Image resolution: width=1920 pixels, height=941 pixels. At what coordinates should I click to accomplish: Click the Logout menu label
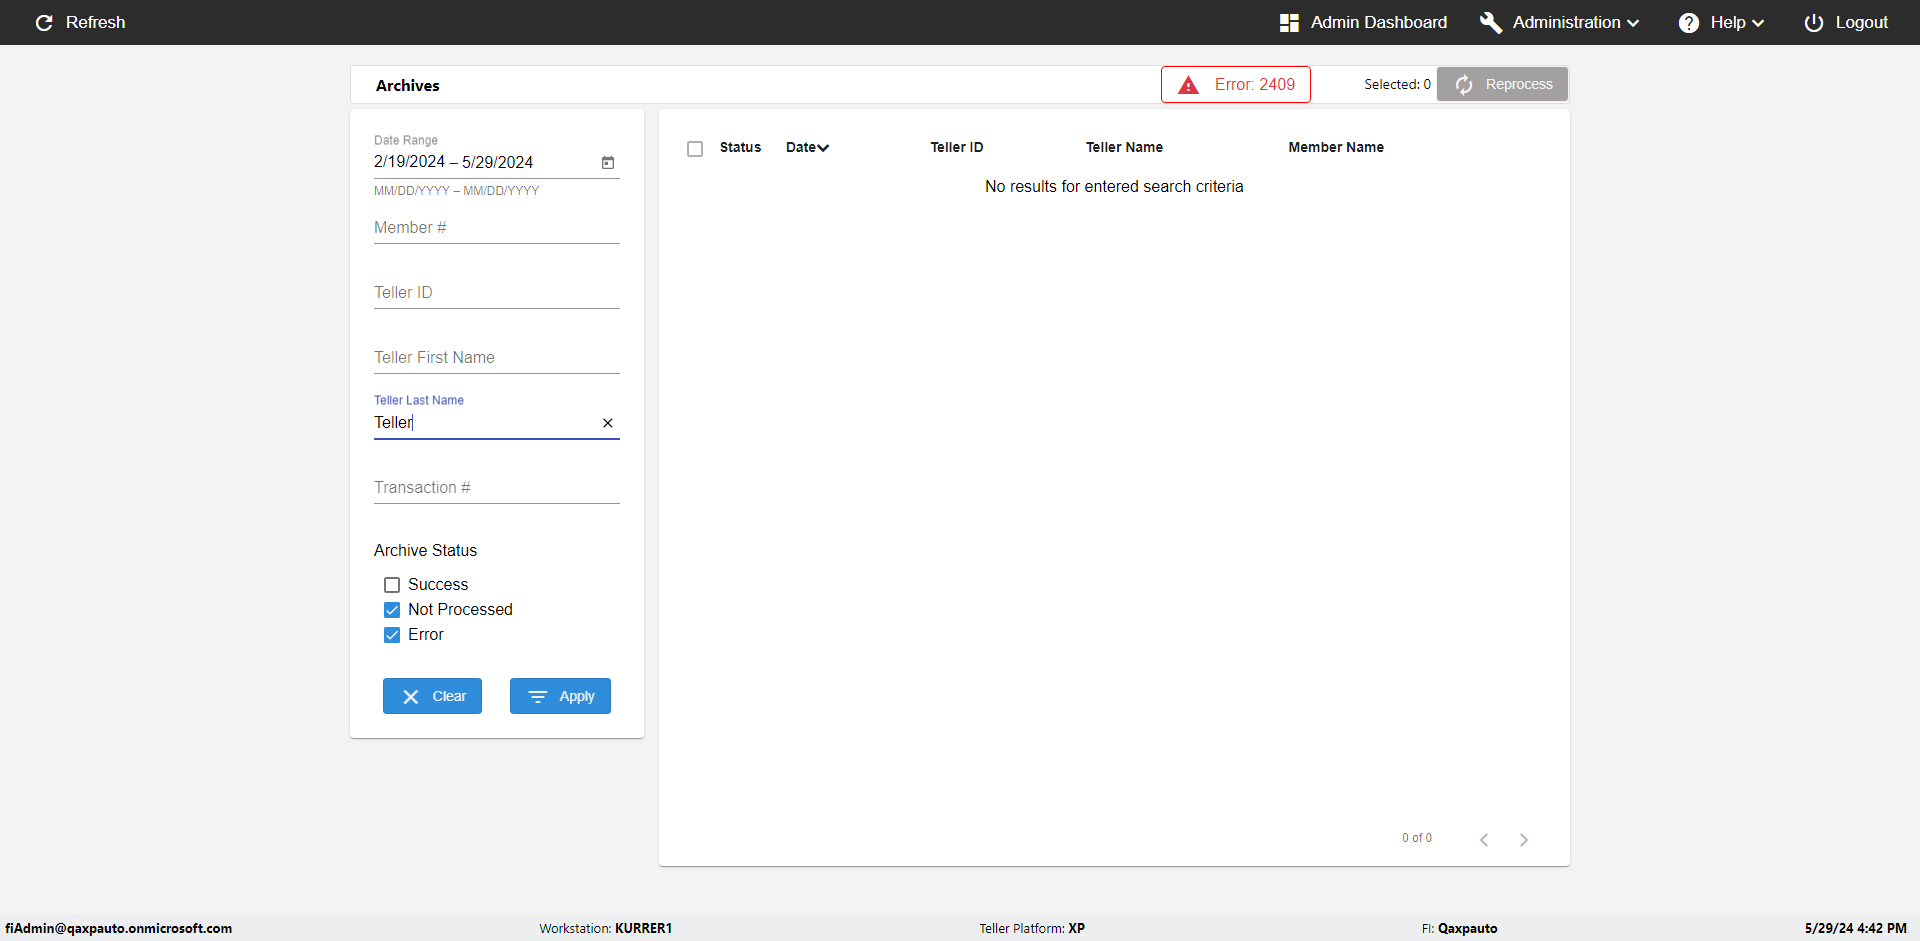coord(1861,22)
